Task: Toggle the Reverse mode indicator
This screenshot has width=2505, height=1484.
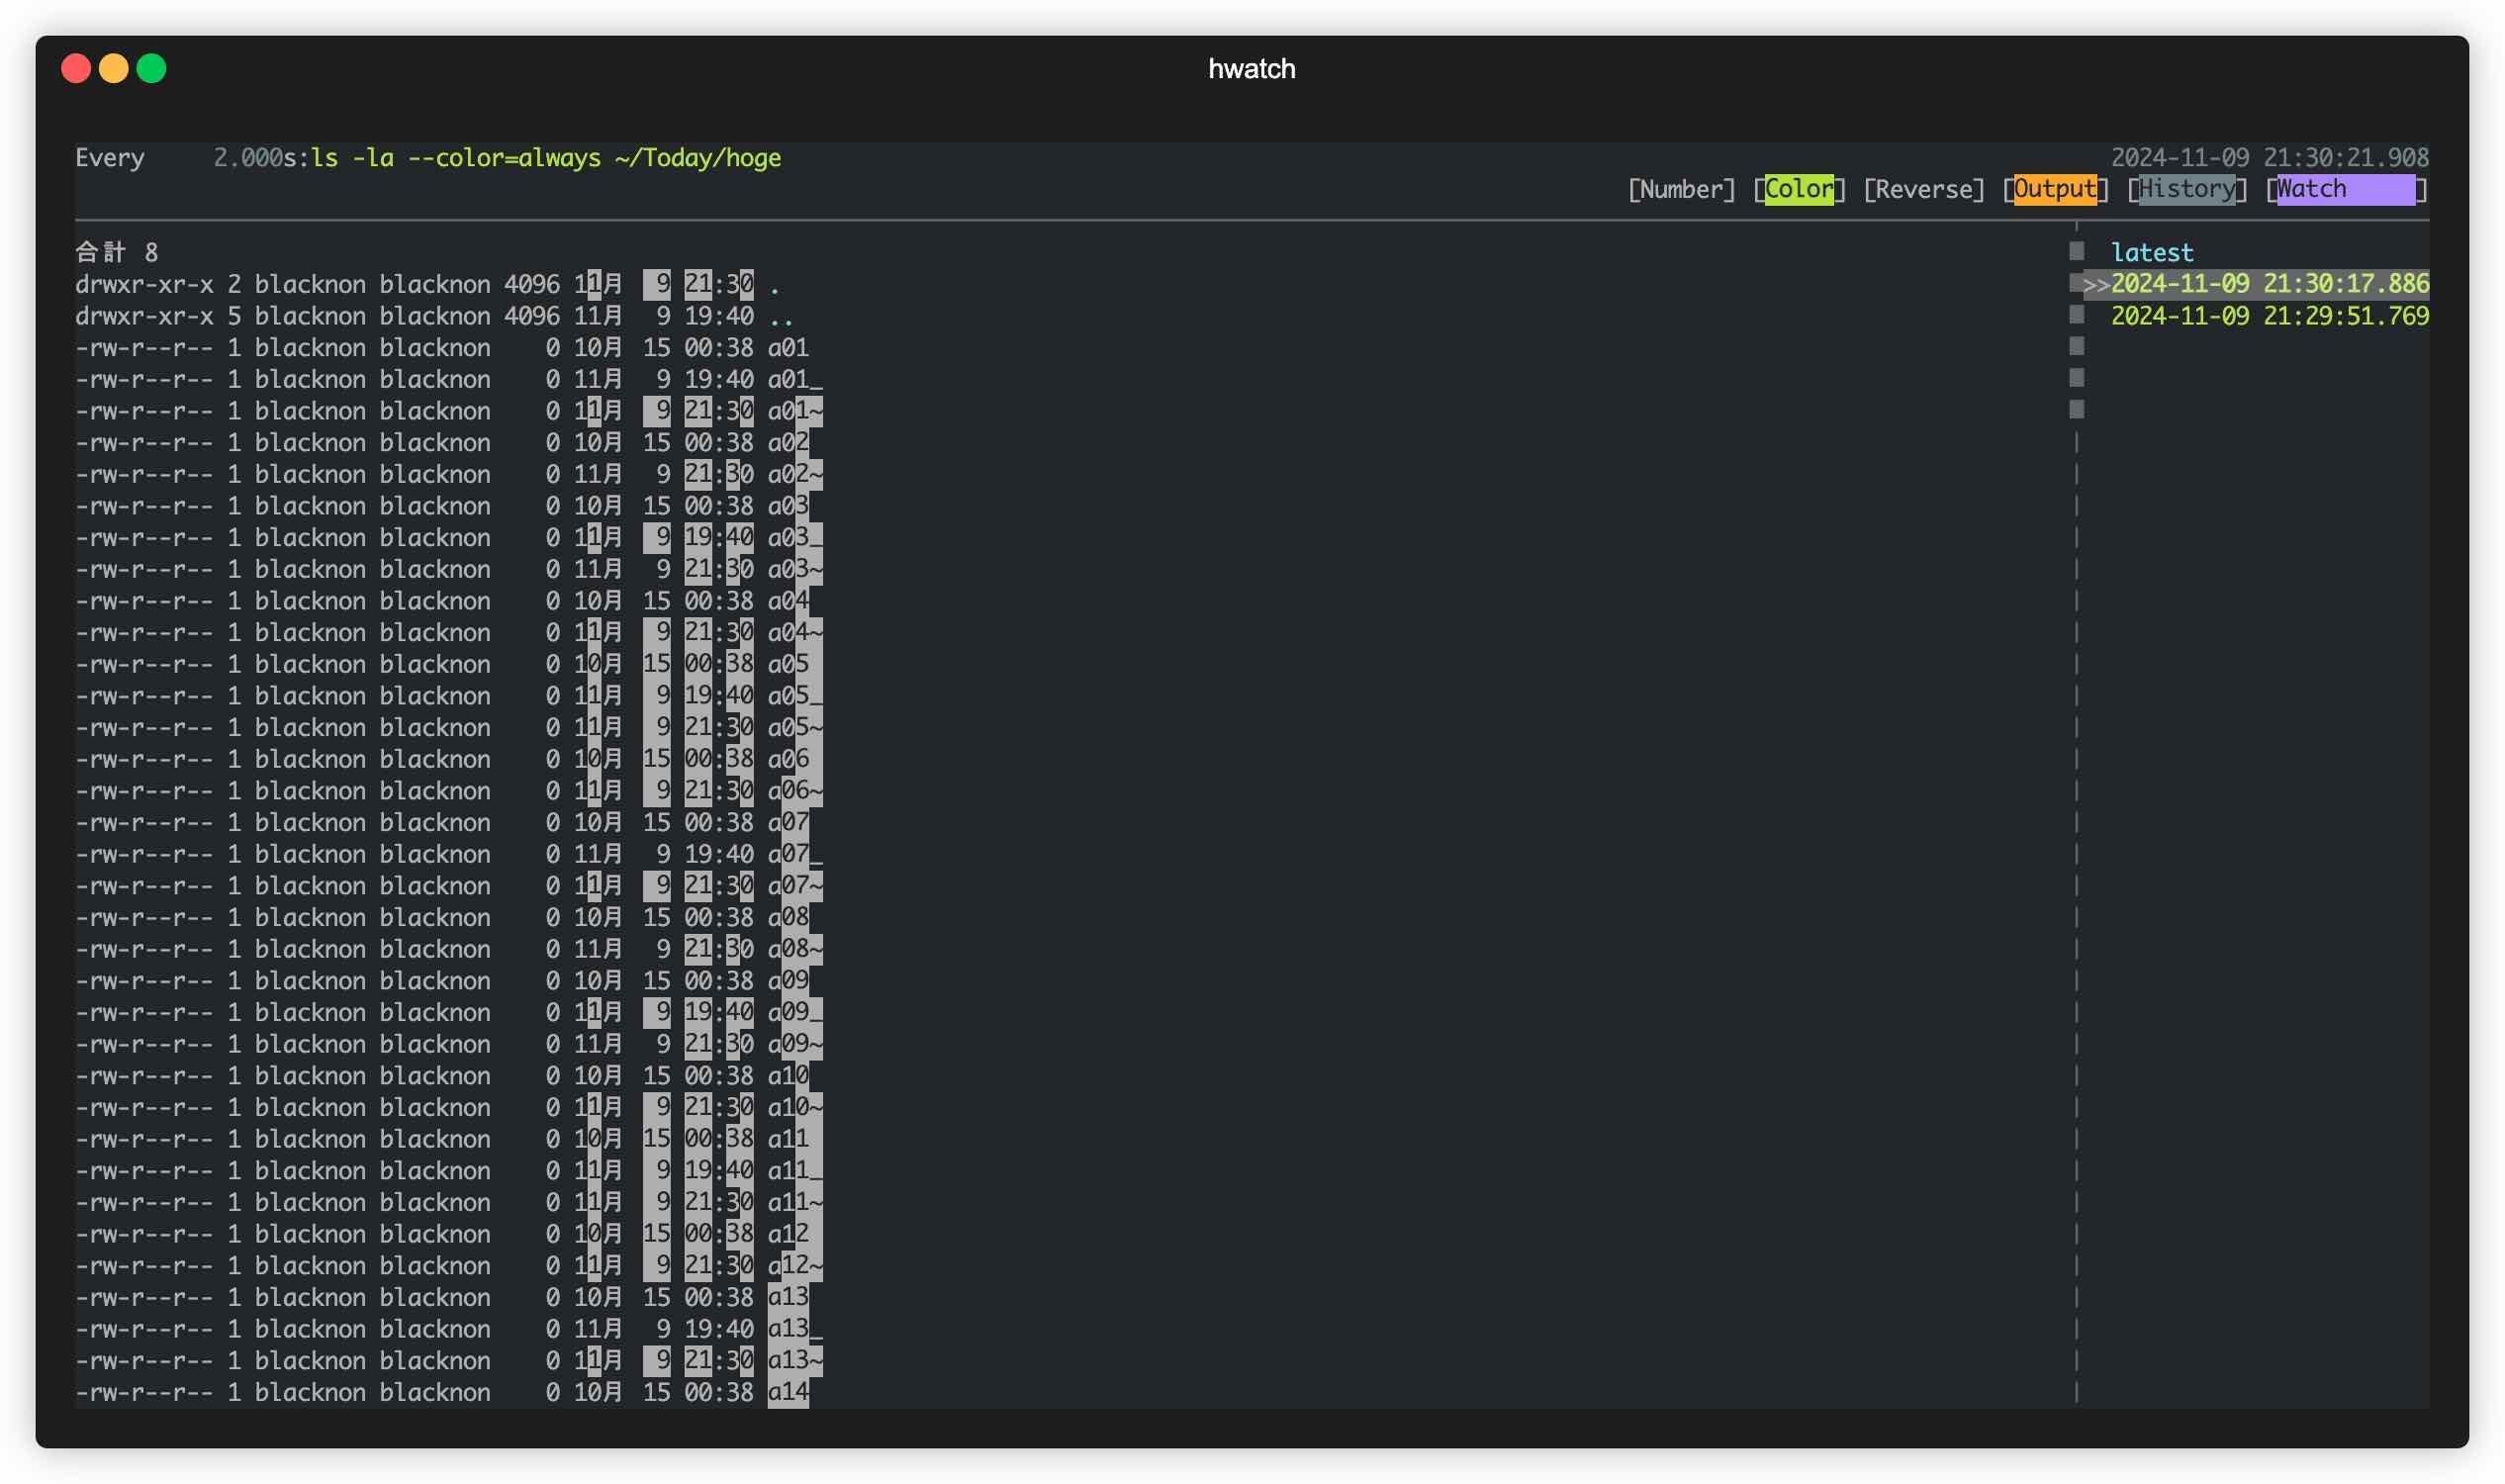Action: pos(1923,189)
